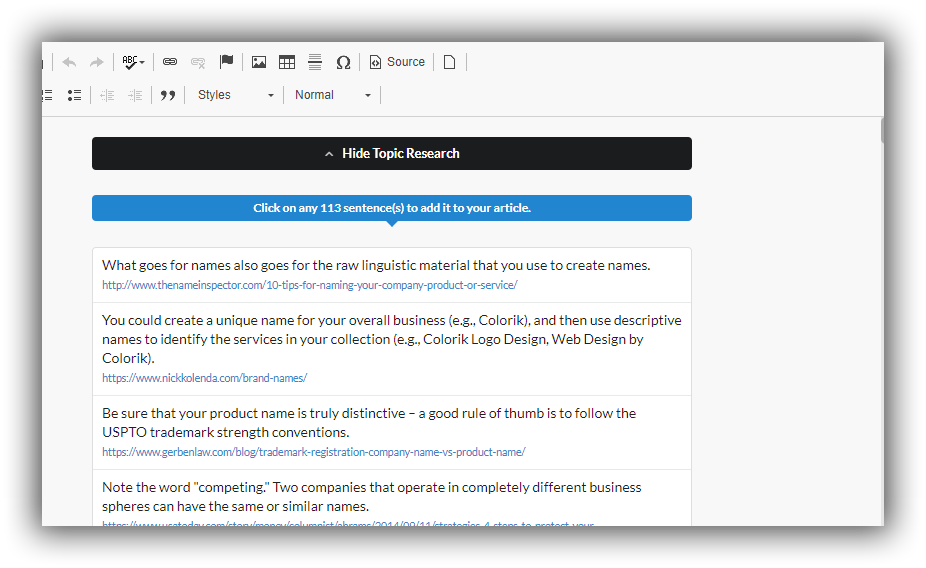This screenshot has height=568, width=926.
Task: Insert an image with the picture icon
Action: (259, 62)
